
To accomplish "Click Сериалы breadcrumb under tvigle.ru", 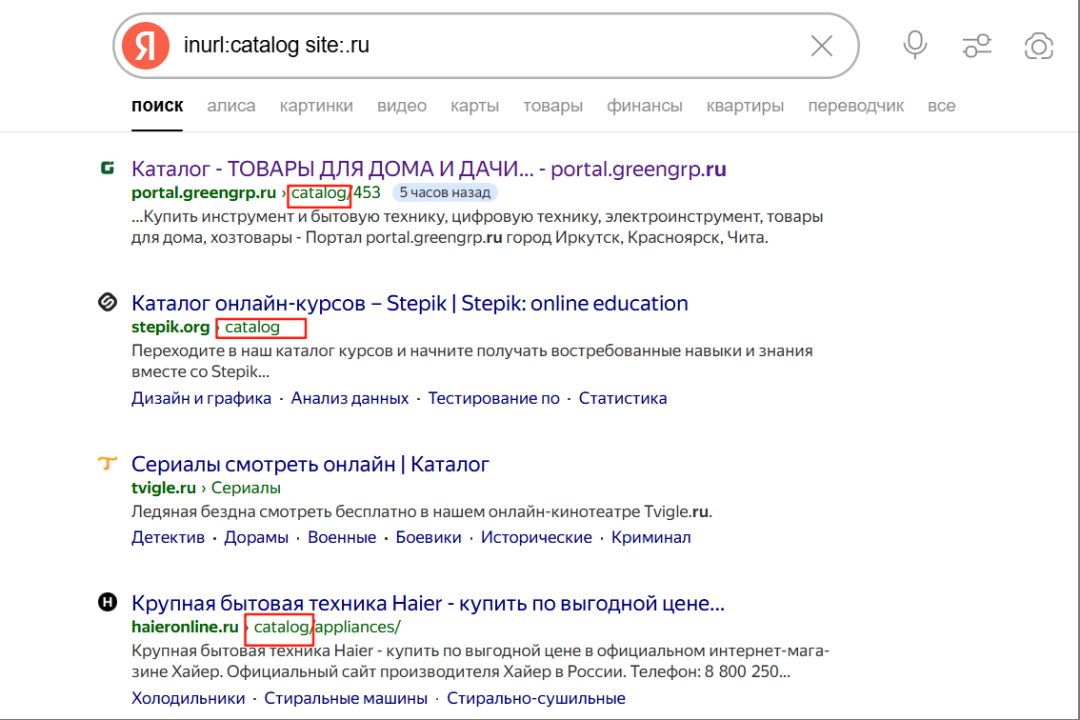I will coord(245,488).
